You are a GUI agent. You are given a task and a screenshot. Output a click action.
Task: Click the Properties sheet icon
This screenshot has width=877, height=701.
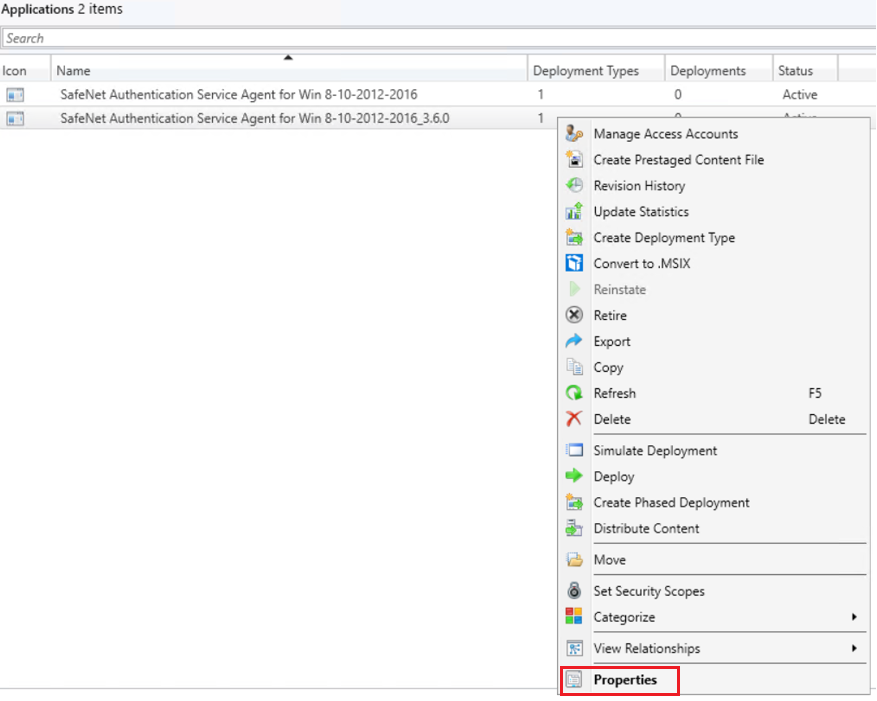coord(574,679)
